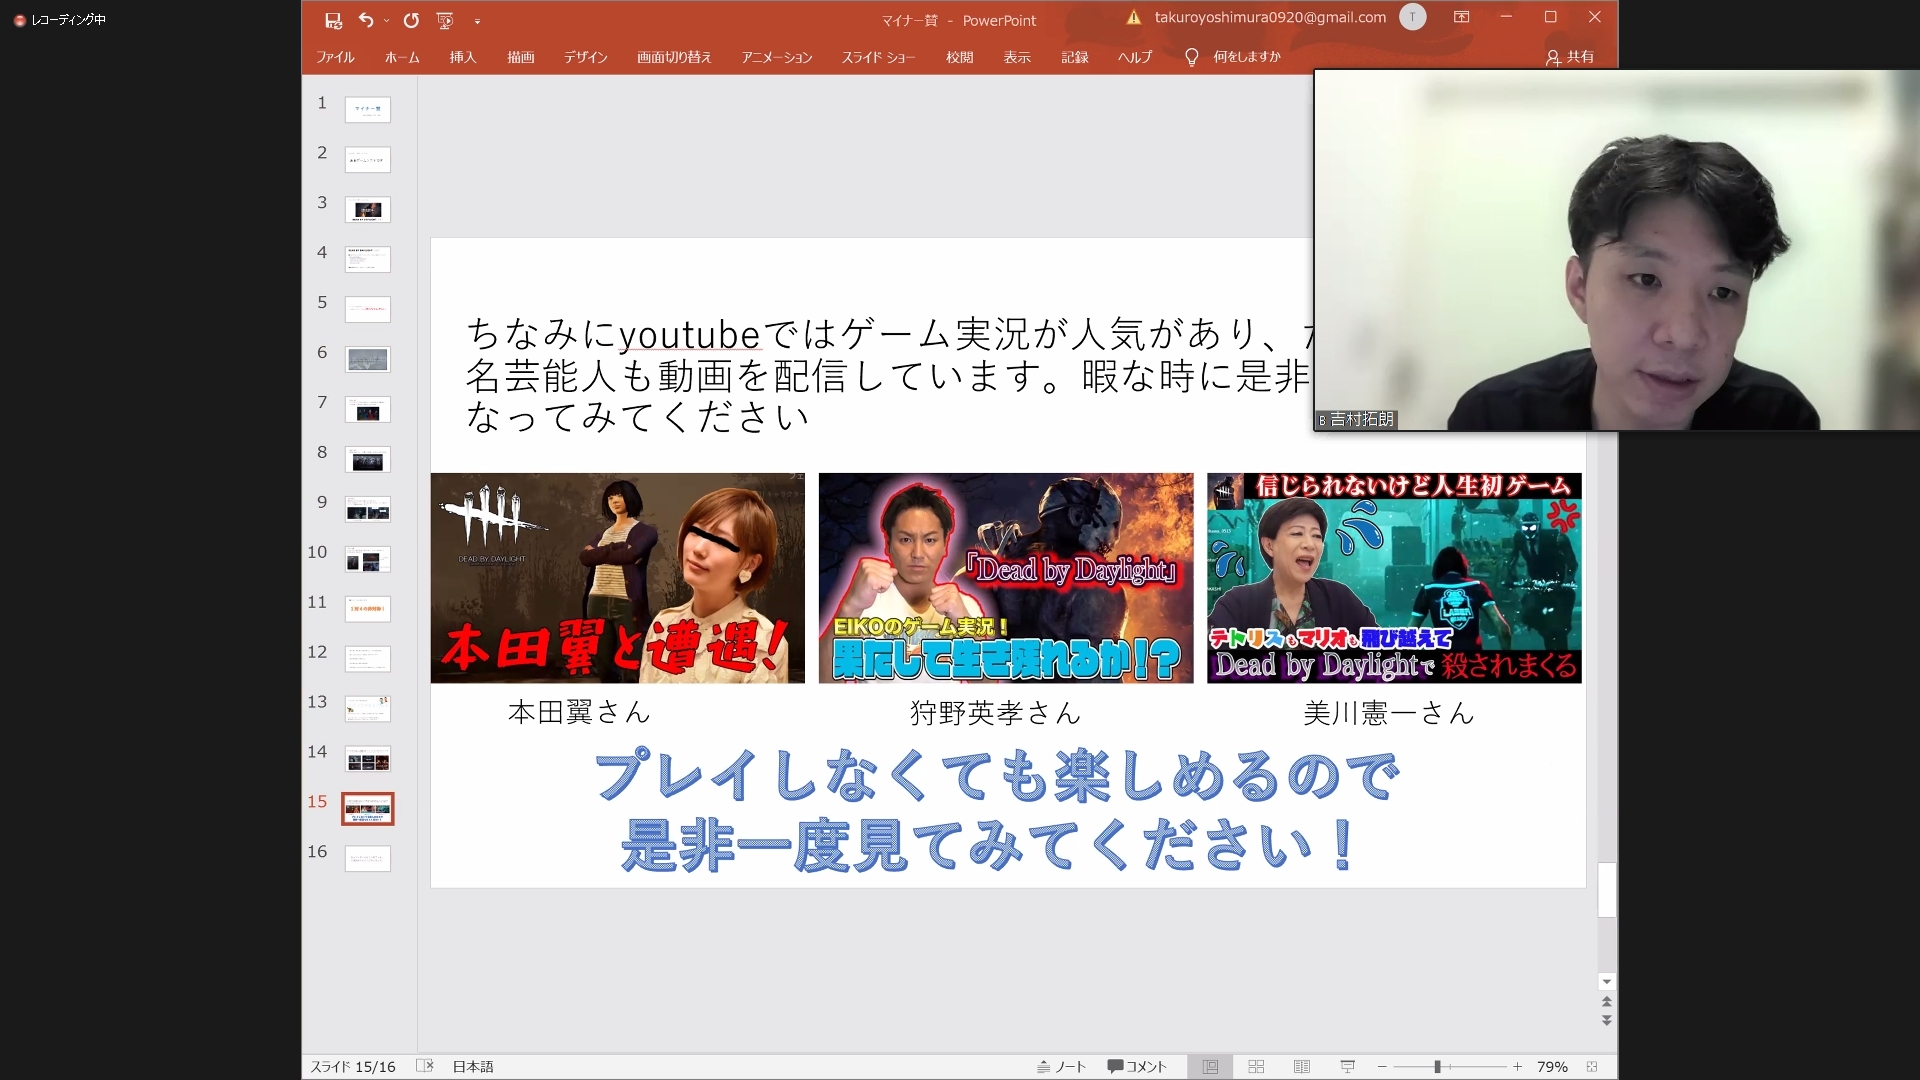Switch to the 描画 ribbon tab
The width and height of the screenshot is (1920, 1080).
click(x=520, y=57)
